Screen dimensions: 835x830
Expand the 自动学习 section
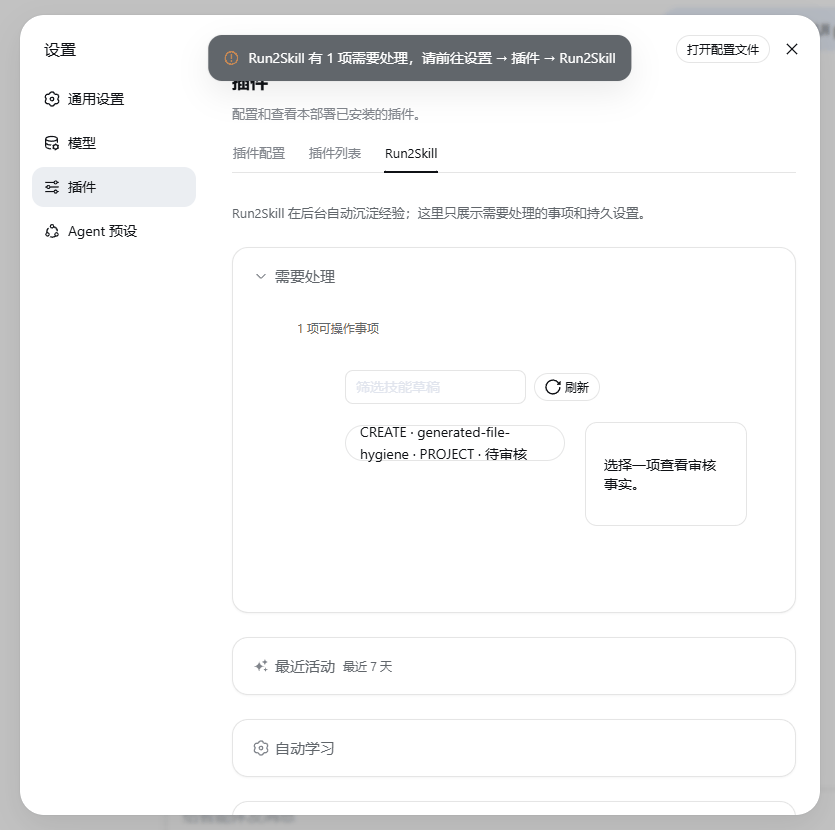point(513,748)
